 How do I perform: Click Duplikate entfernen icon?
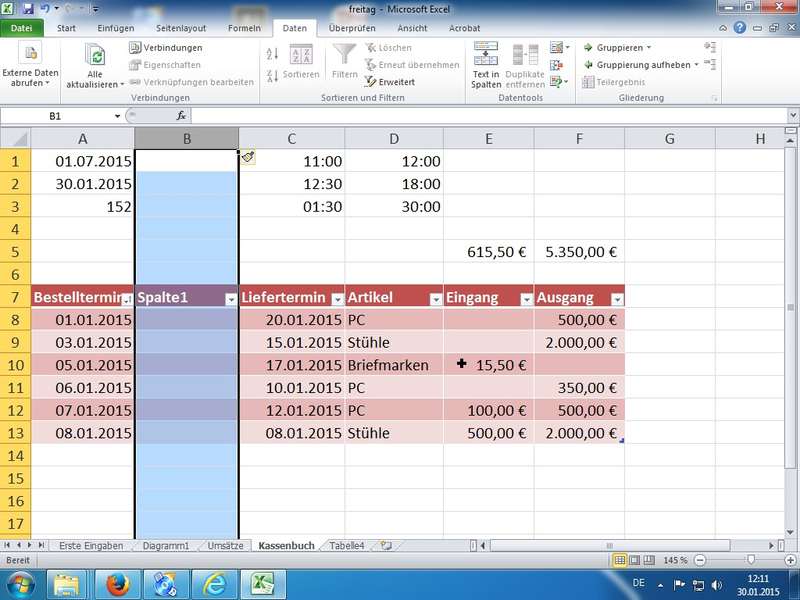pos(525,54)
